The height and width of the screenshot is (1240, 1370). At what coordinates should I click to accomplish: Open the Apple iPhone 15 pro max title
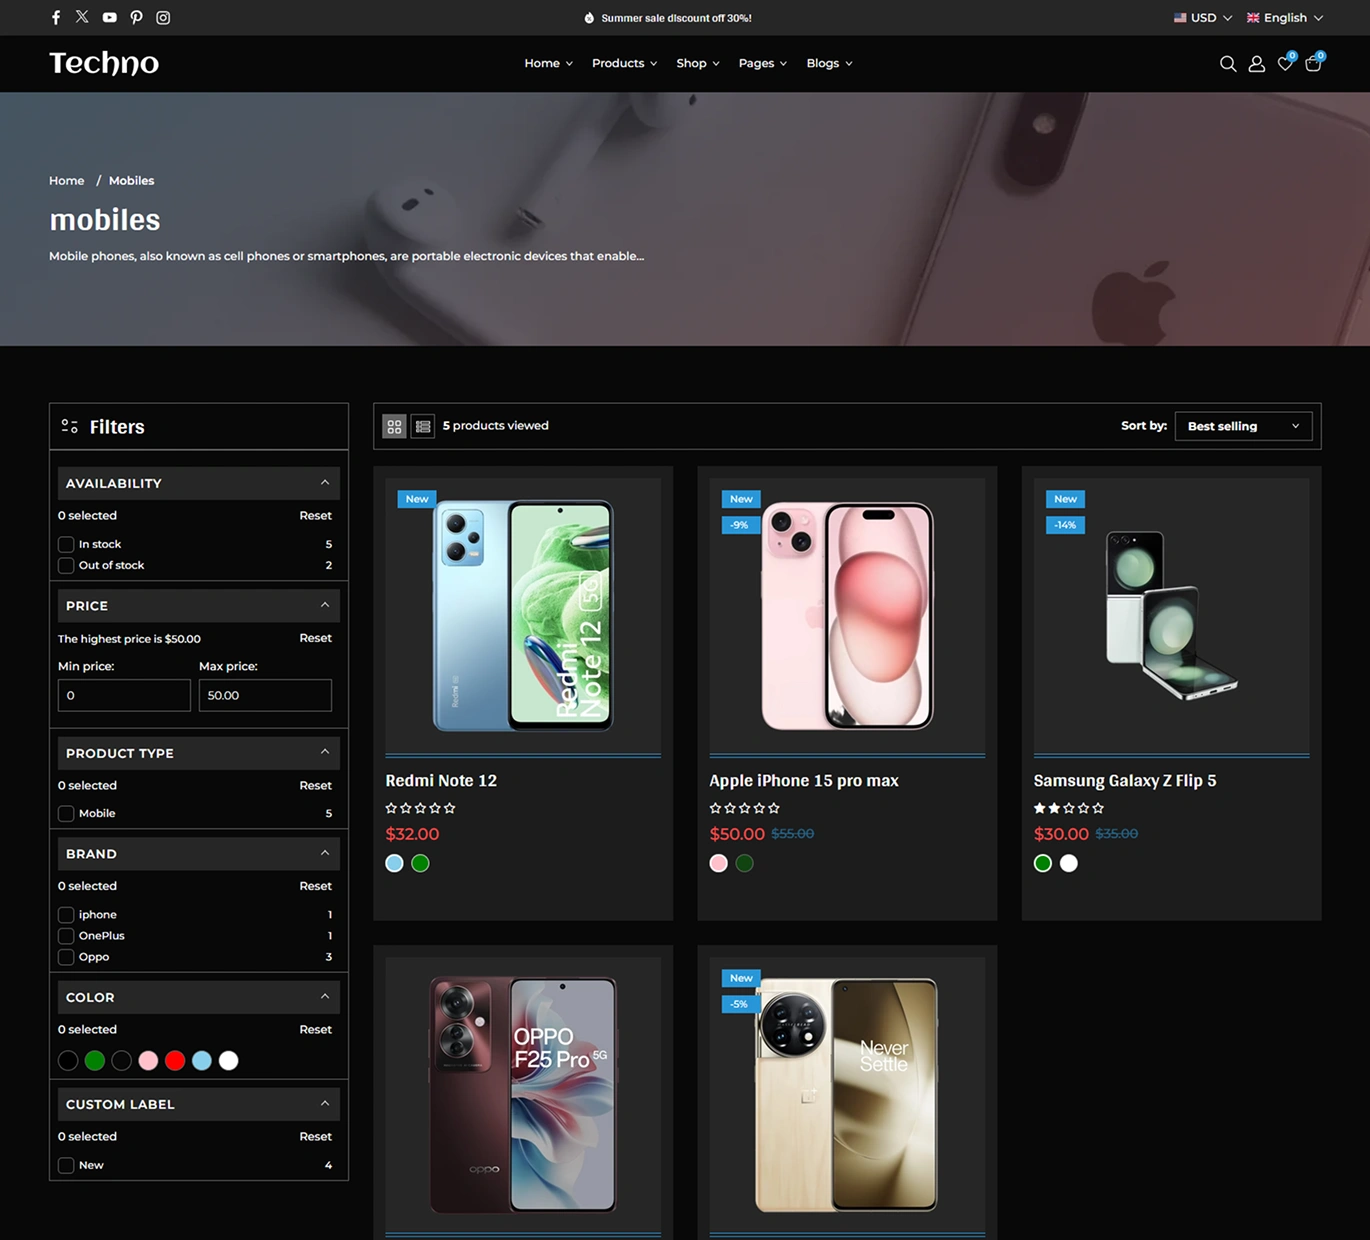[804, 781]
